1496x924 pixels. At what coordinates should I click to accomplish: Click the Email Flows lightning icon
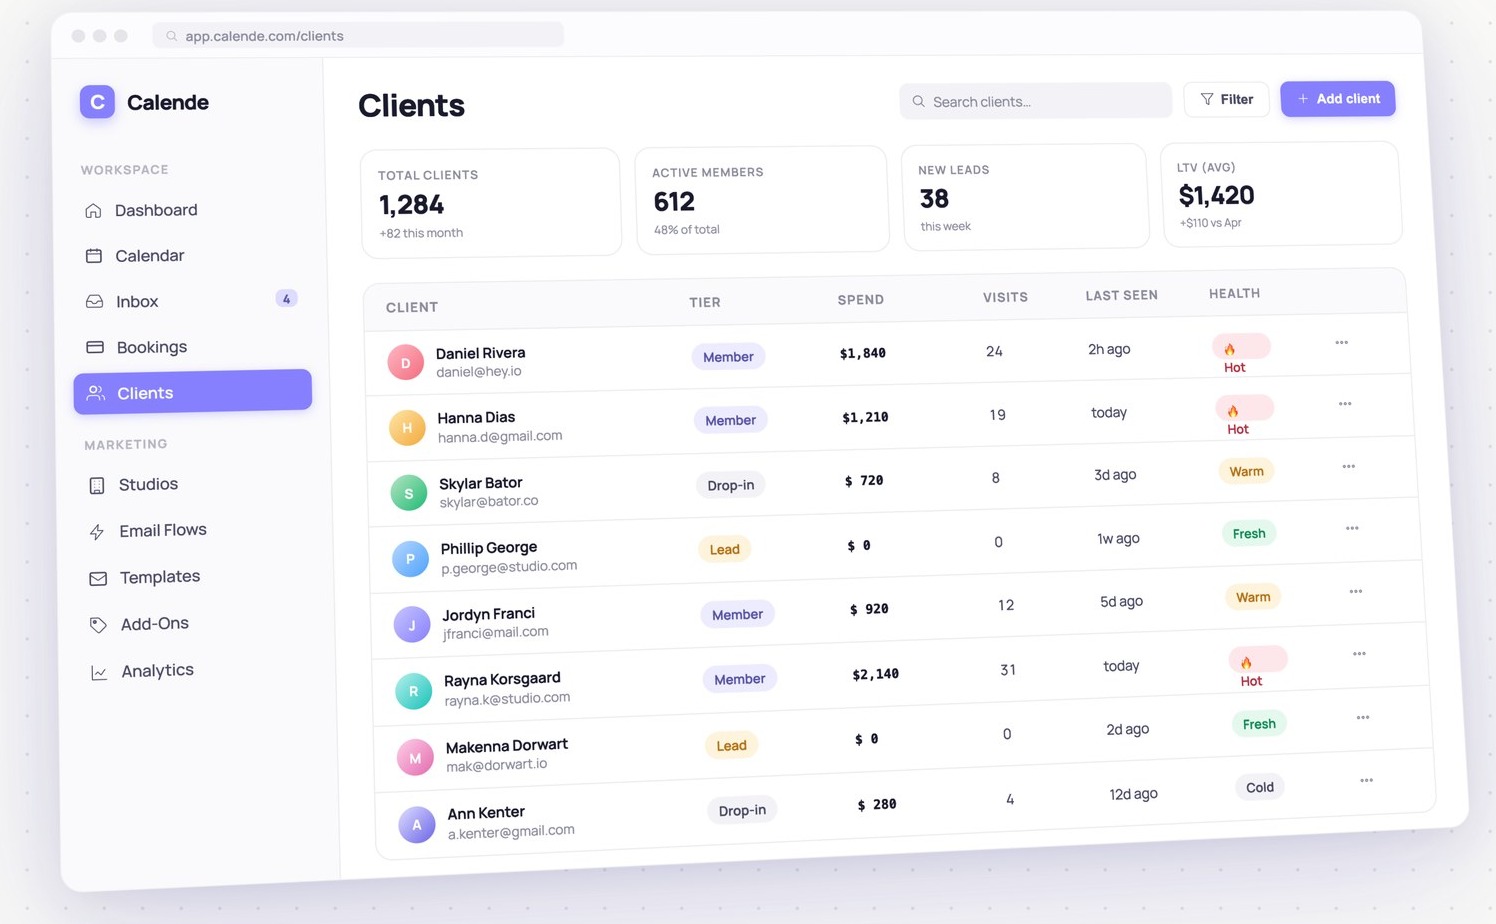97,532
